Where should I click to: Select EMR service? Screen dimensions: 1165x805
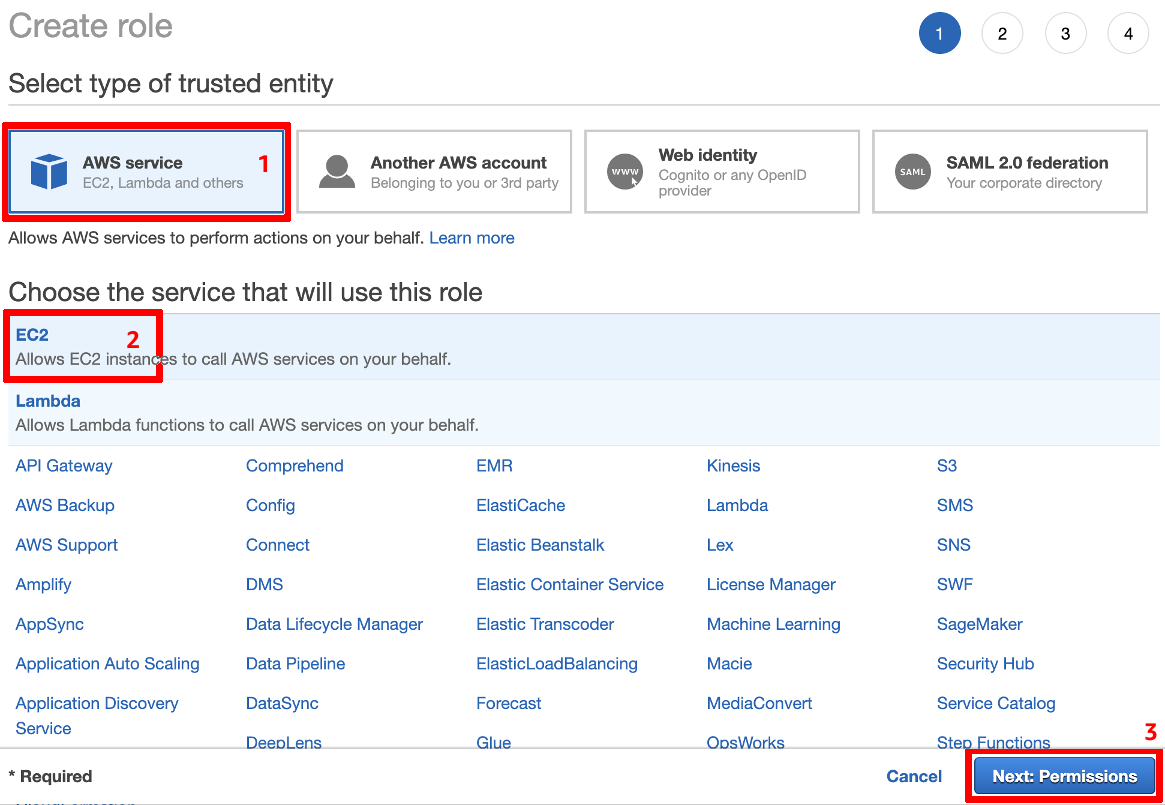click(x=494, y=466)
